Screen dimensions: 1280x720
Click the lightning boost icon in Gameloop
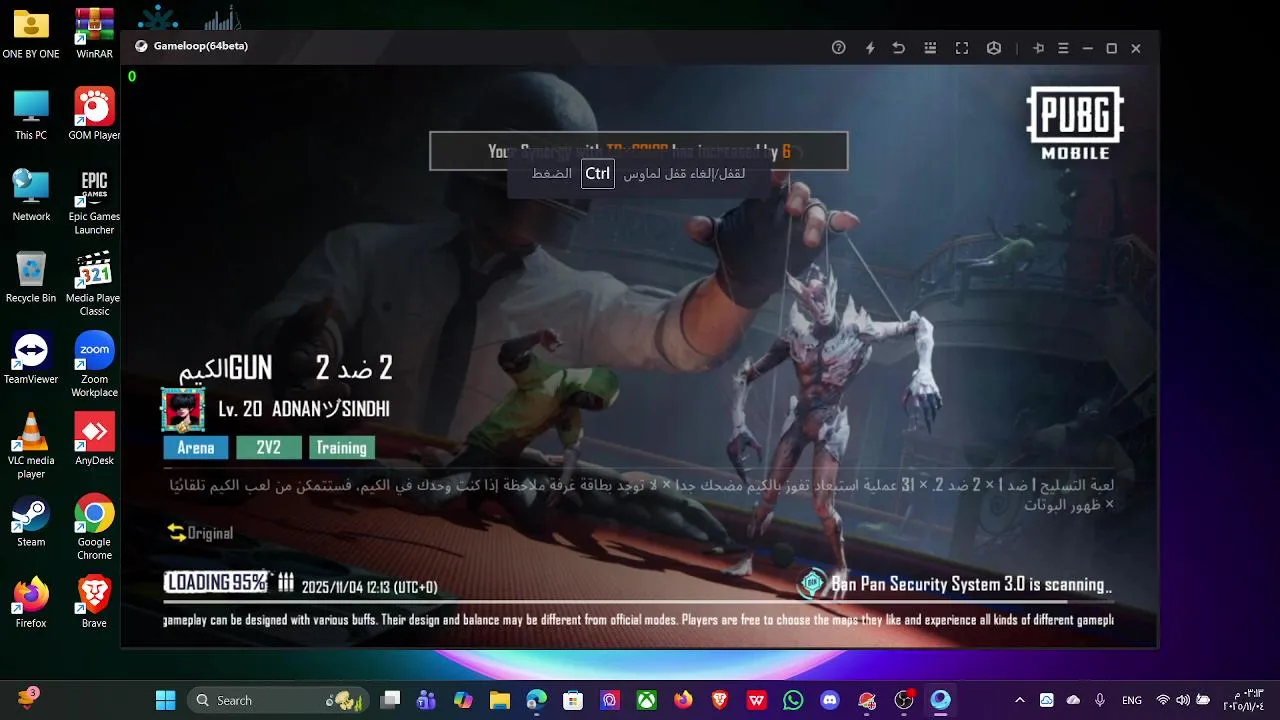click(x=870, y=48)
